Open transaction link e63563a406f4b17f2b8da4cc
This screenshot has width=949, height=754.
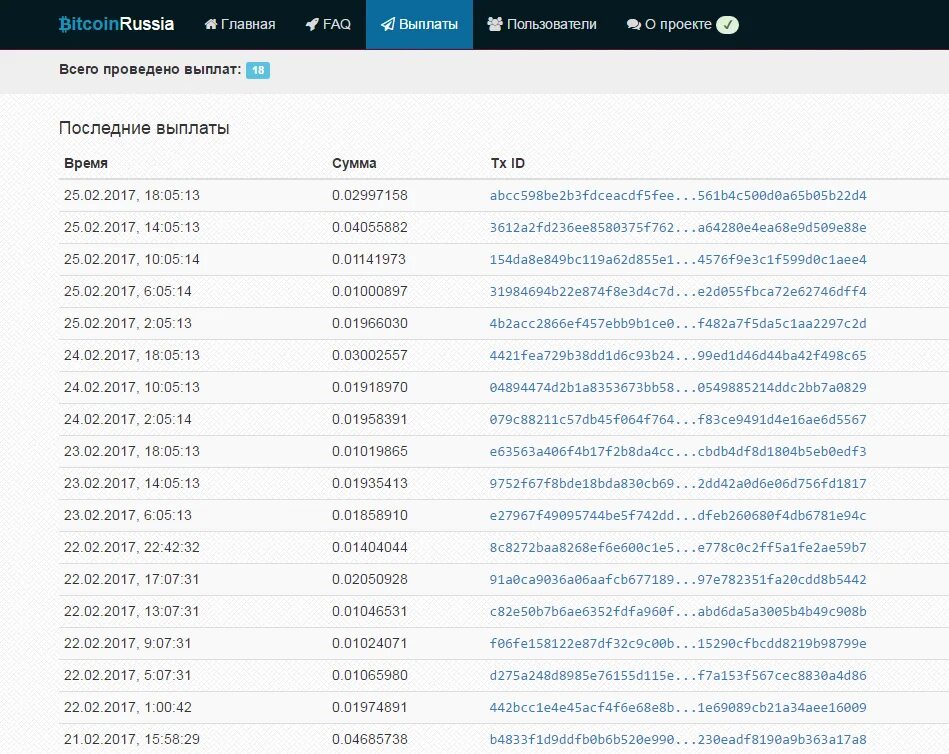coord(678,451)
